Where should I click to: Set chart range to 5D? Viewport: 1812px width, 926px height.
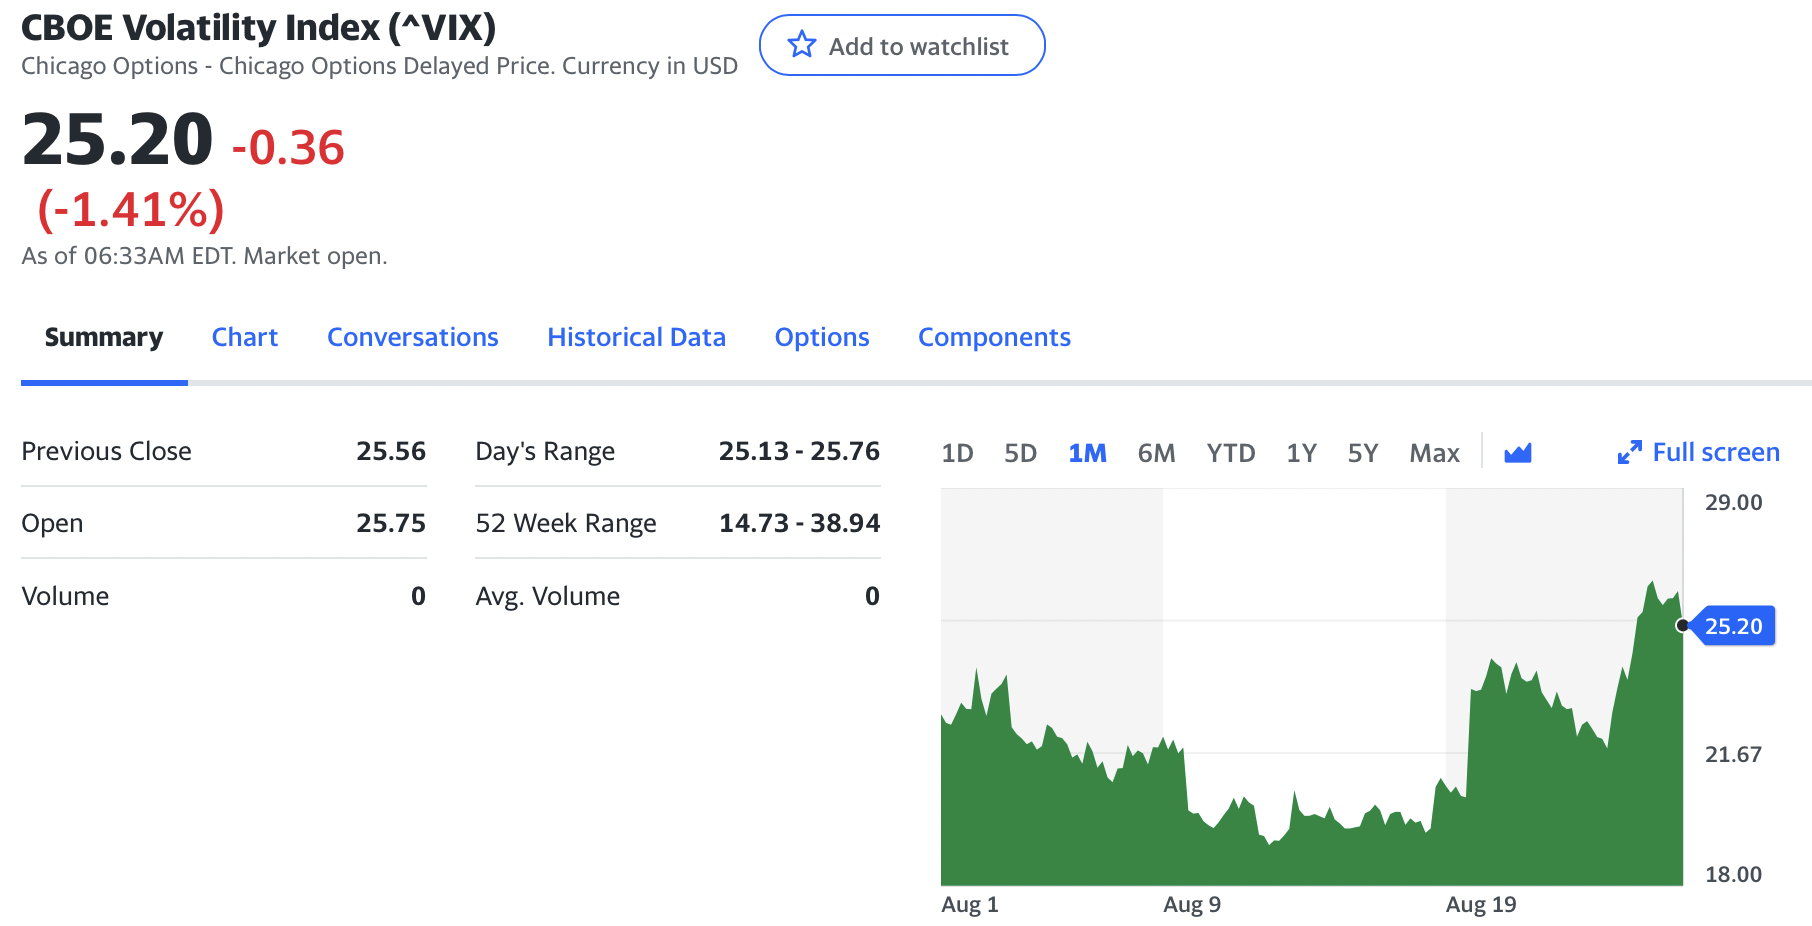[x=1020, y=453]
